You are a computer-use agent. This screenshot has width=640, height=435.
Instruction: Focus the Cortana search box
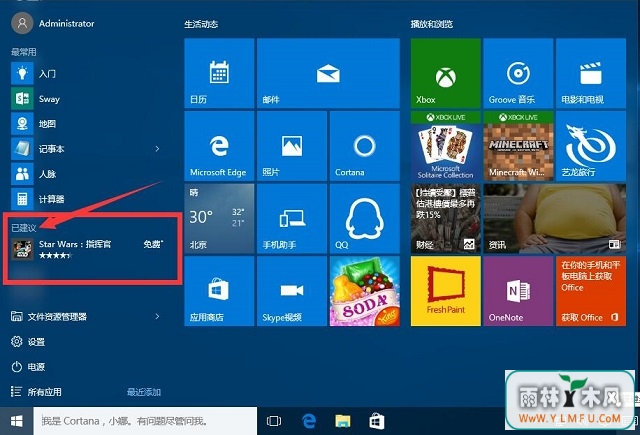point(145,421)
